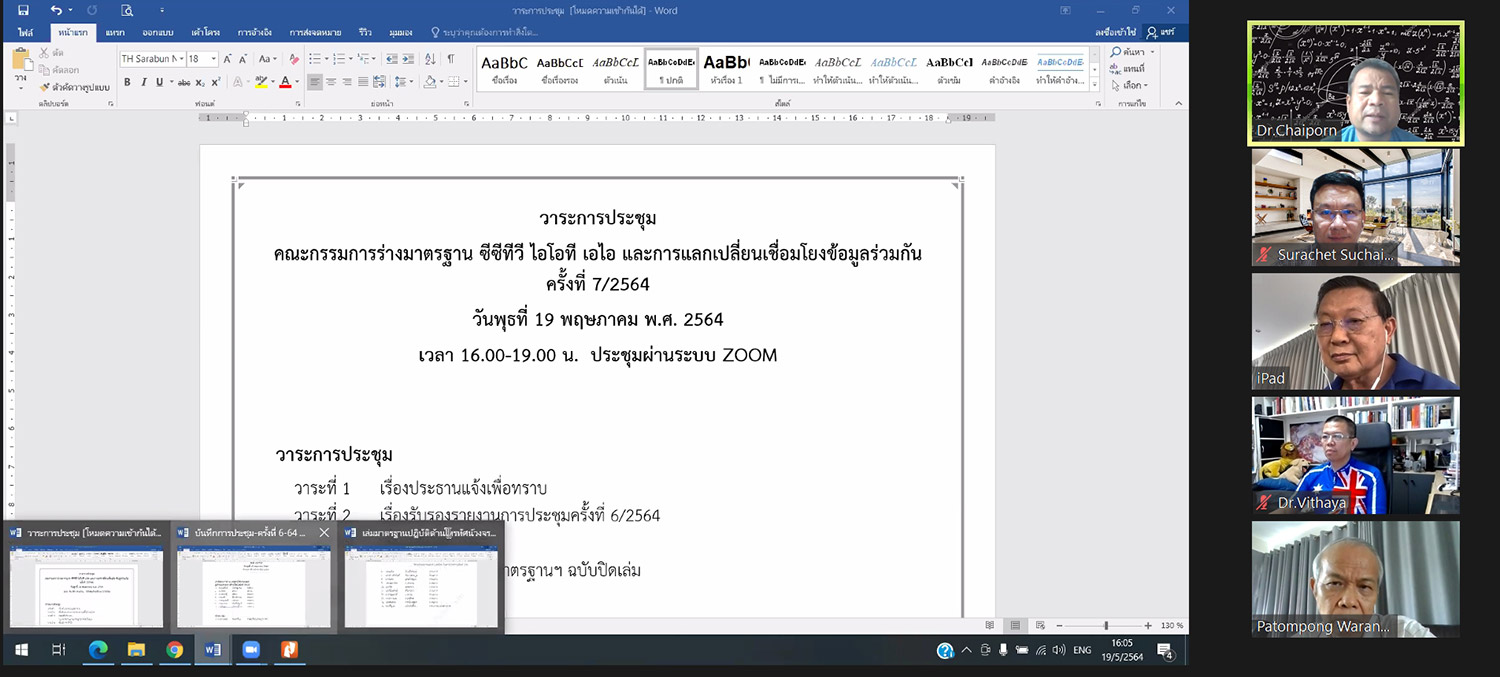Open the แทรก (Insert) ribbon tab
Image resolution: width=1500 pixels, height=677 pixels.
point(115,33)
